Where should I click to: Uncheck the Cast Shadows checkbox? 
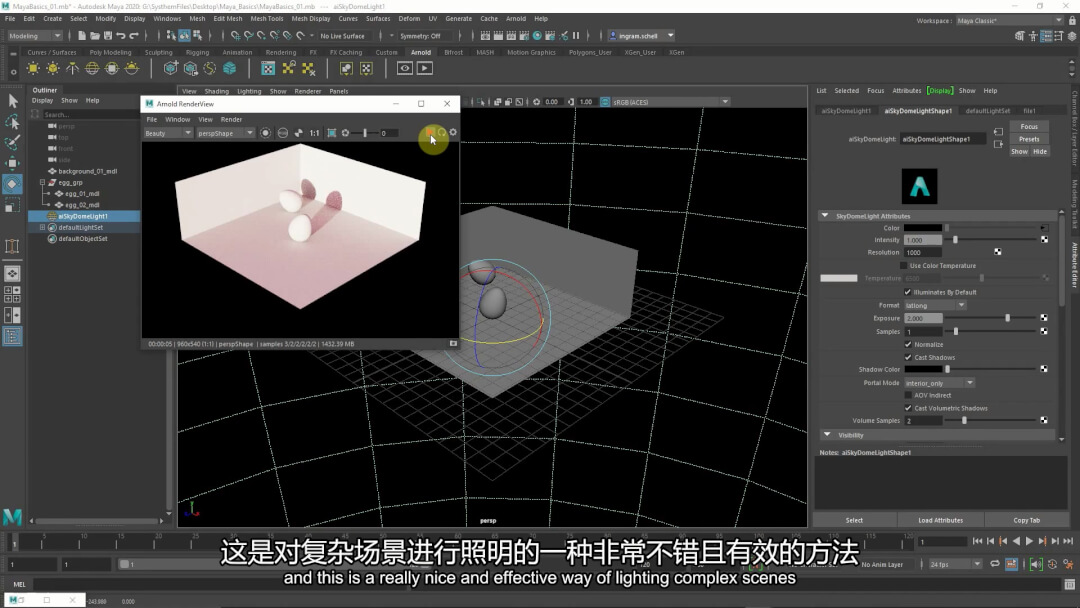908,357
